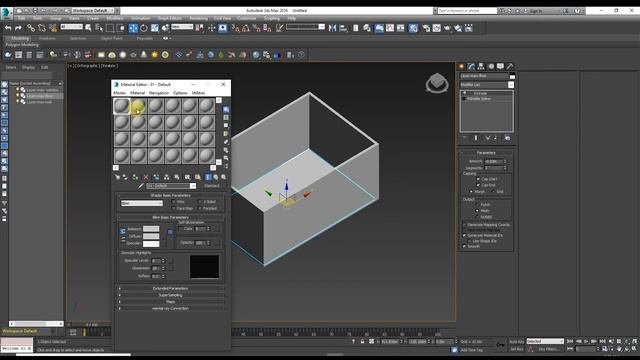Open the Modify command panel tab
The height and width of the screenshot is (360, 640).
[471, 66]
